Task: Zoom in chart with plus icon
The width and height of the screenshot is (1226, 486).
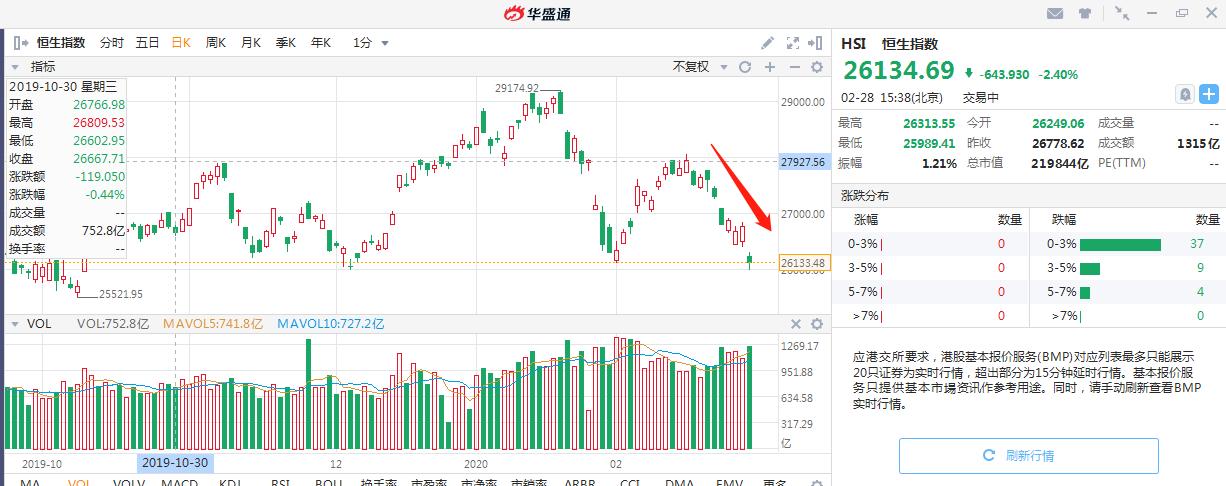Action: coord(769,67)
